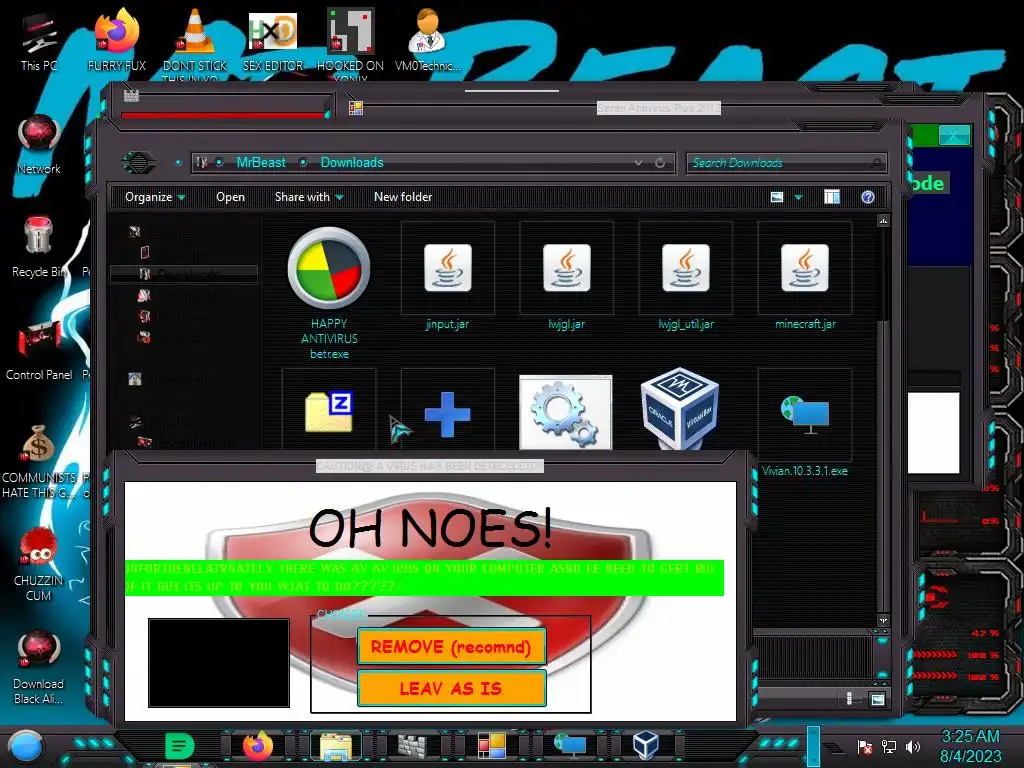Click the Show desktop bar on taskbar
Screen dimensions: 1024x768
coord(813,746)
